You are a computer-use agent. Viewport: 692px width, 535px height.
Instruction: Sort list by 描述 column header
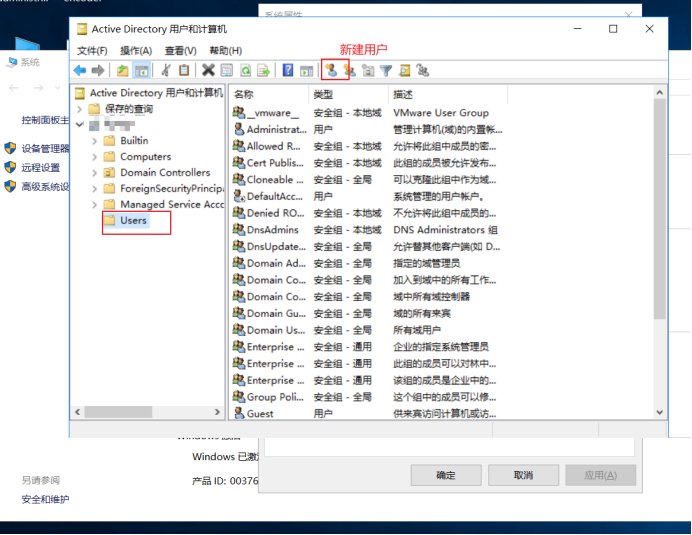[448, 94]
